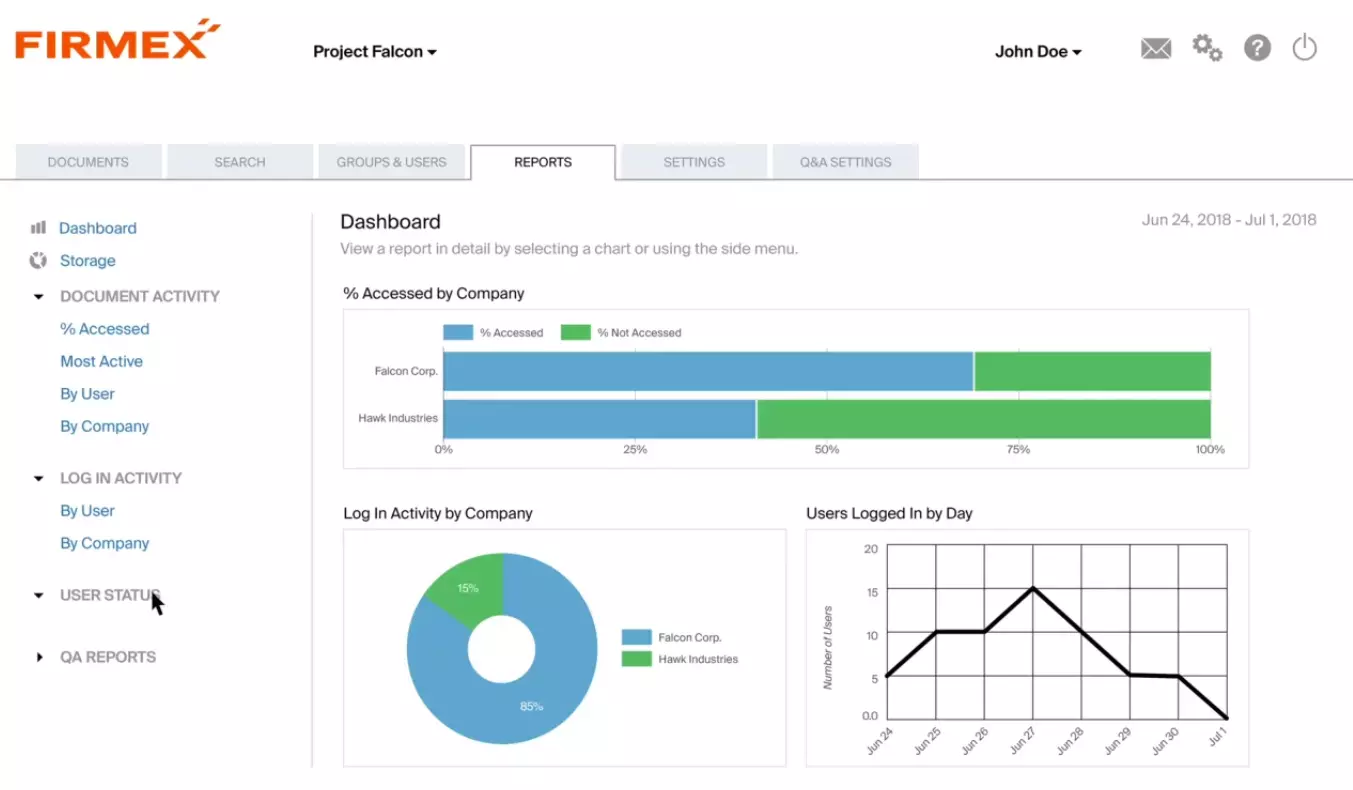Click the green % Not Accessed legend swatch
The image size is (1353, 790).
tap(576, 333)
